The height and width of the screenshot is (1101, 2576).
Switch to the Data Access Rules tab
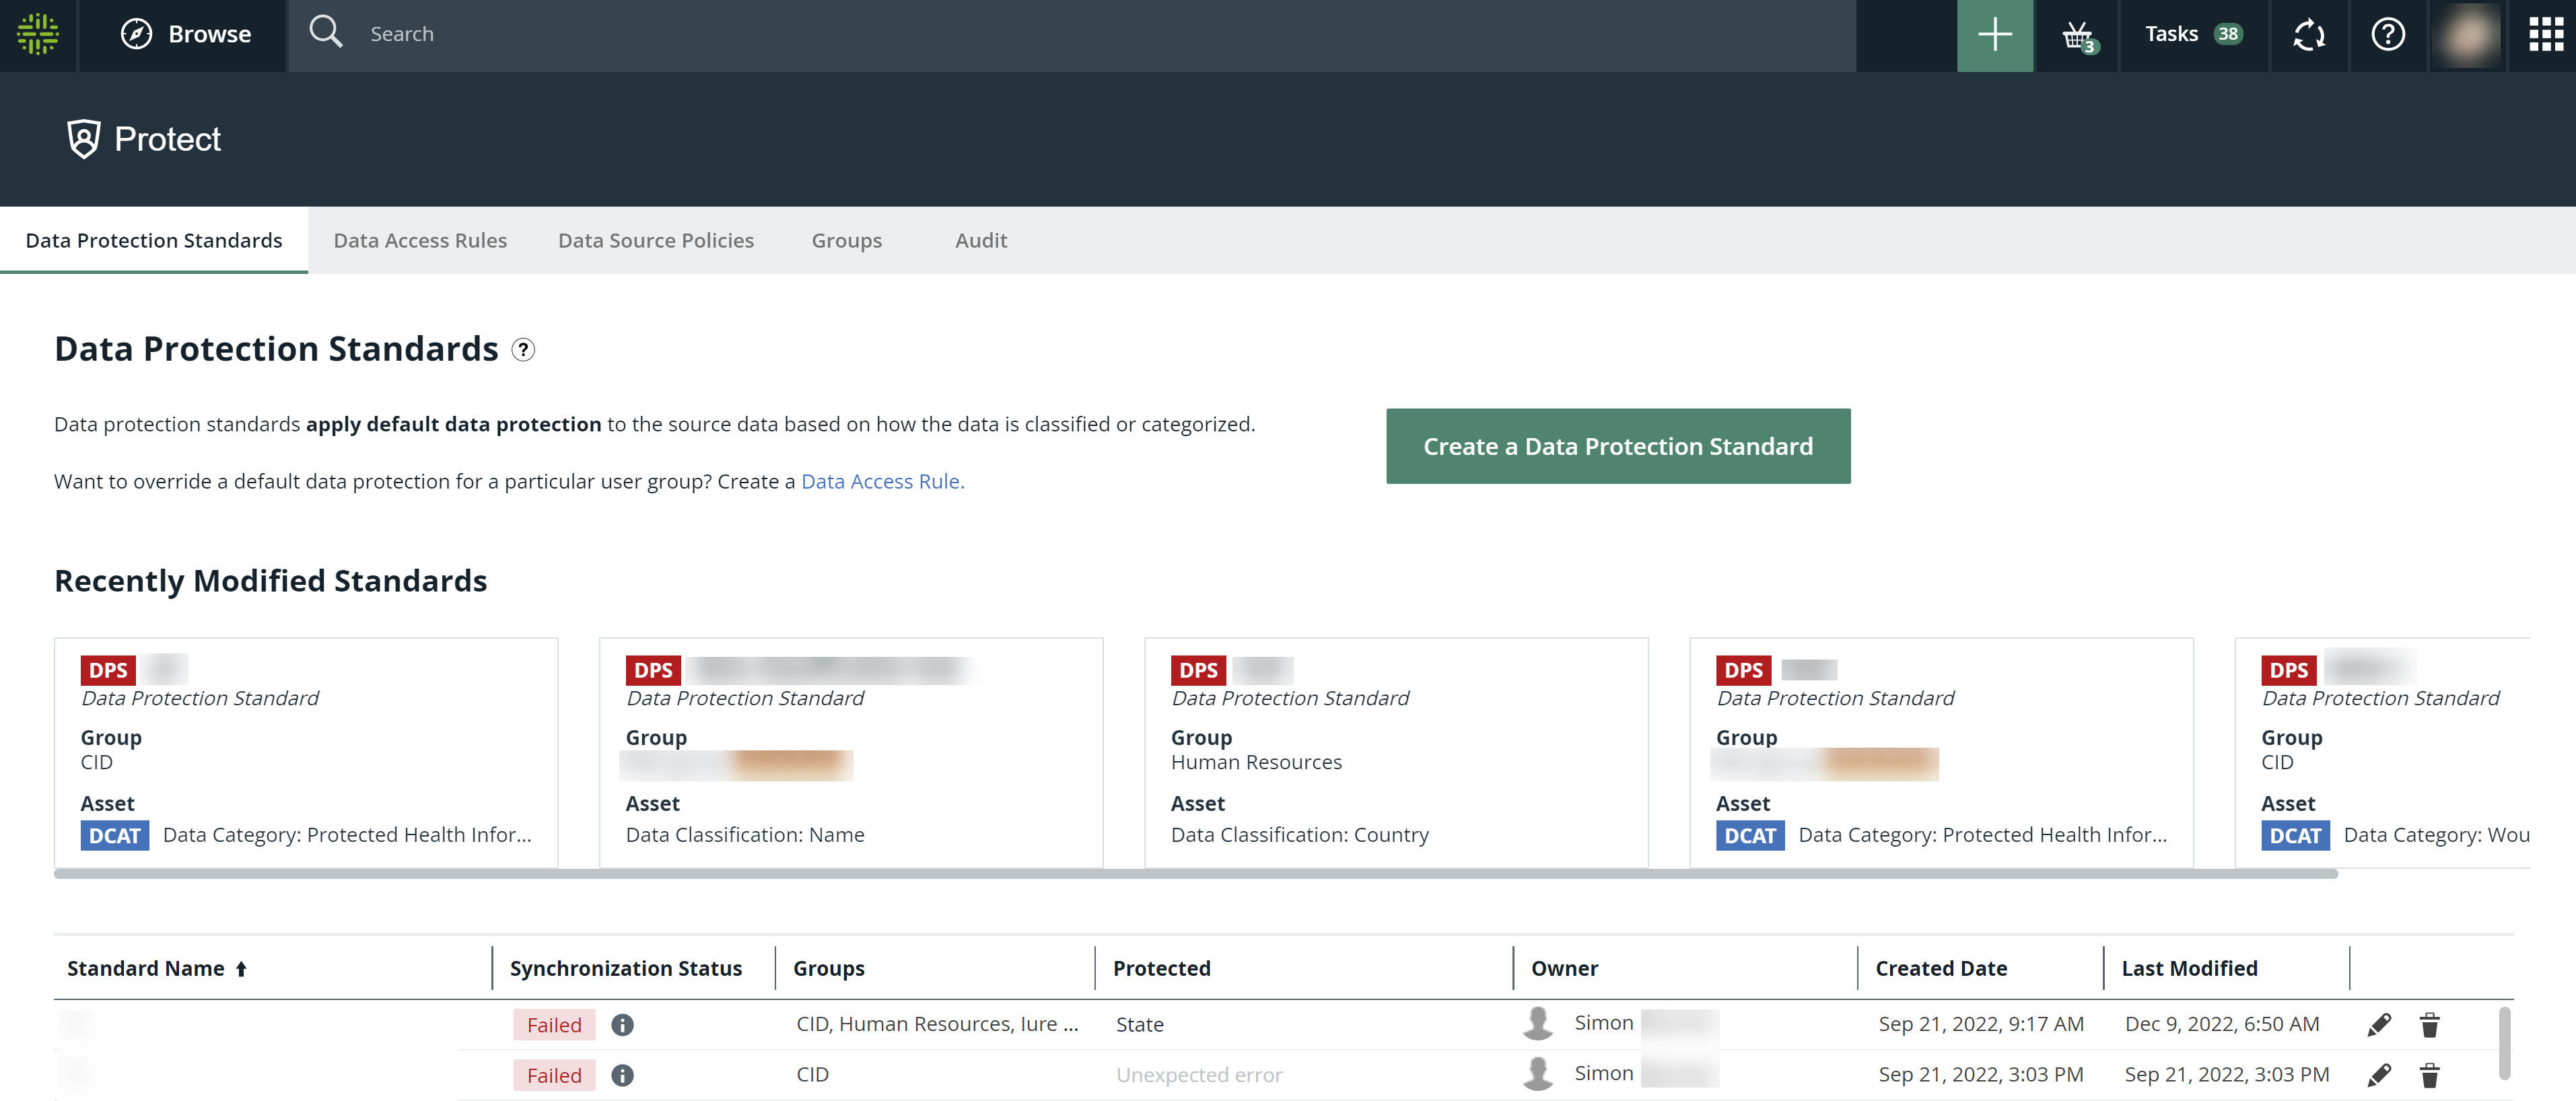coord(420,240)
